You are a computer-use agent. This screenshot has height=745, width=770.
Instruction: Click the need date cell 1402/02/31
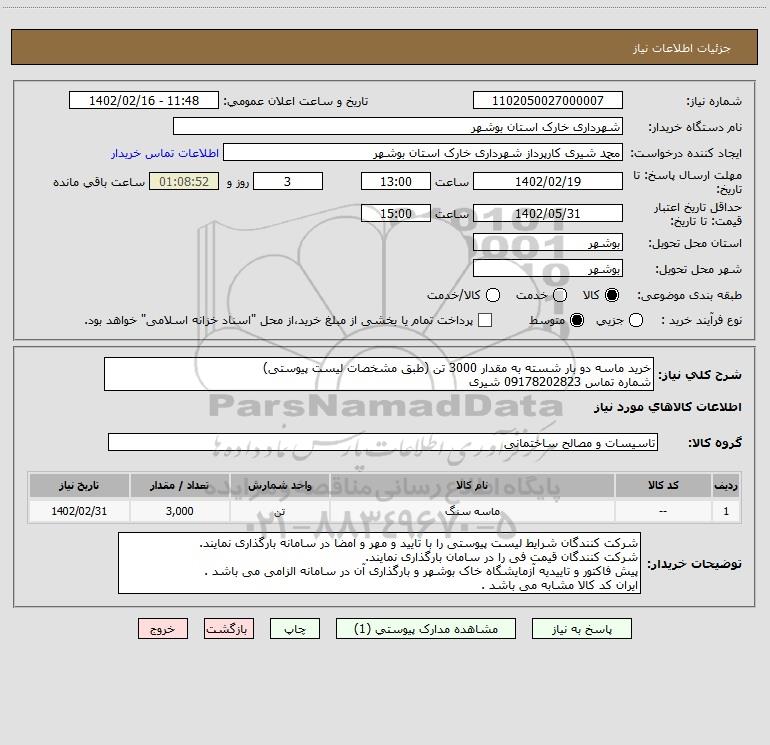79,511
